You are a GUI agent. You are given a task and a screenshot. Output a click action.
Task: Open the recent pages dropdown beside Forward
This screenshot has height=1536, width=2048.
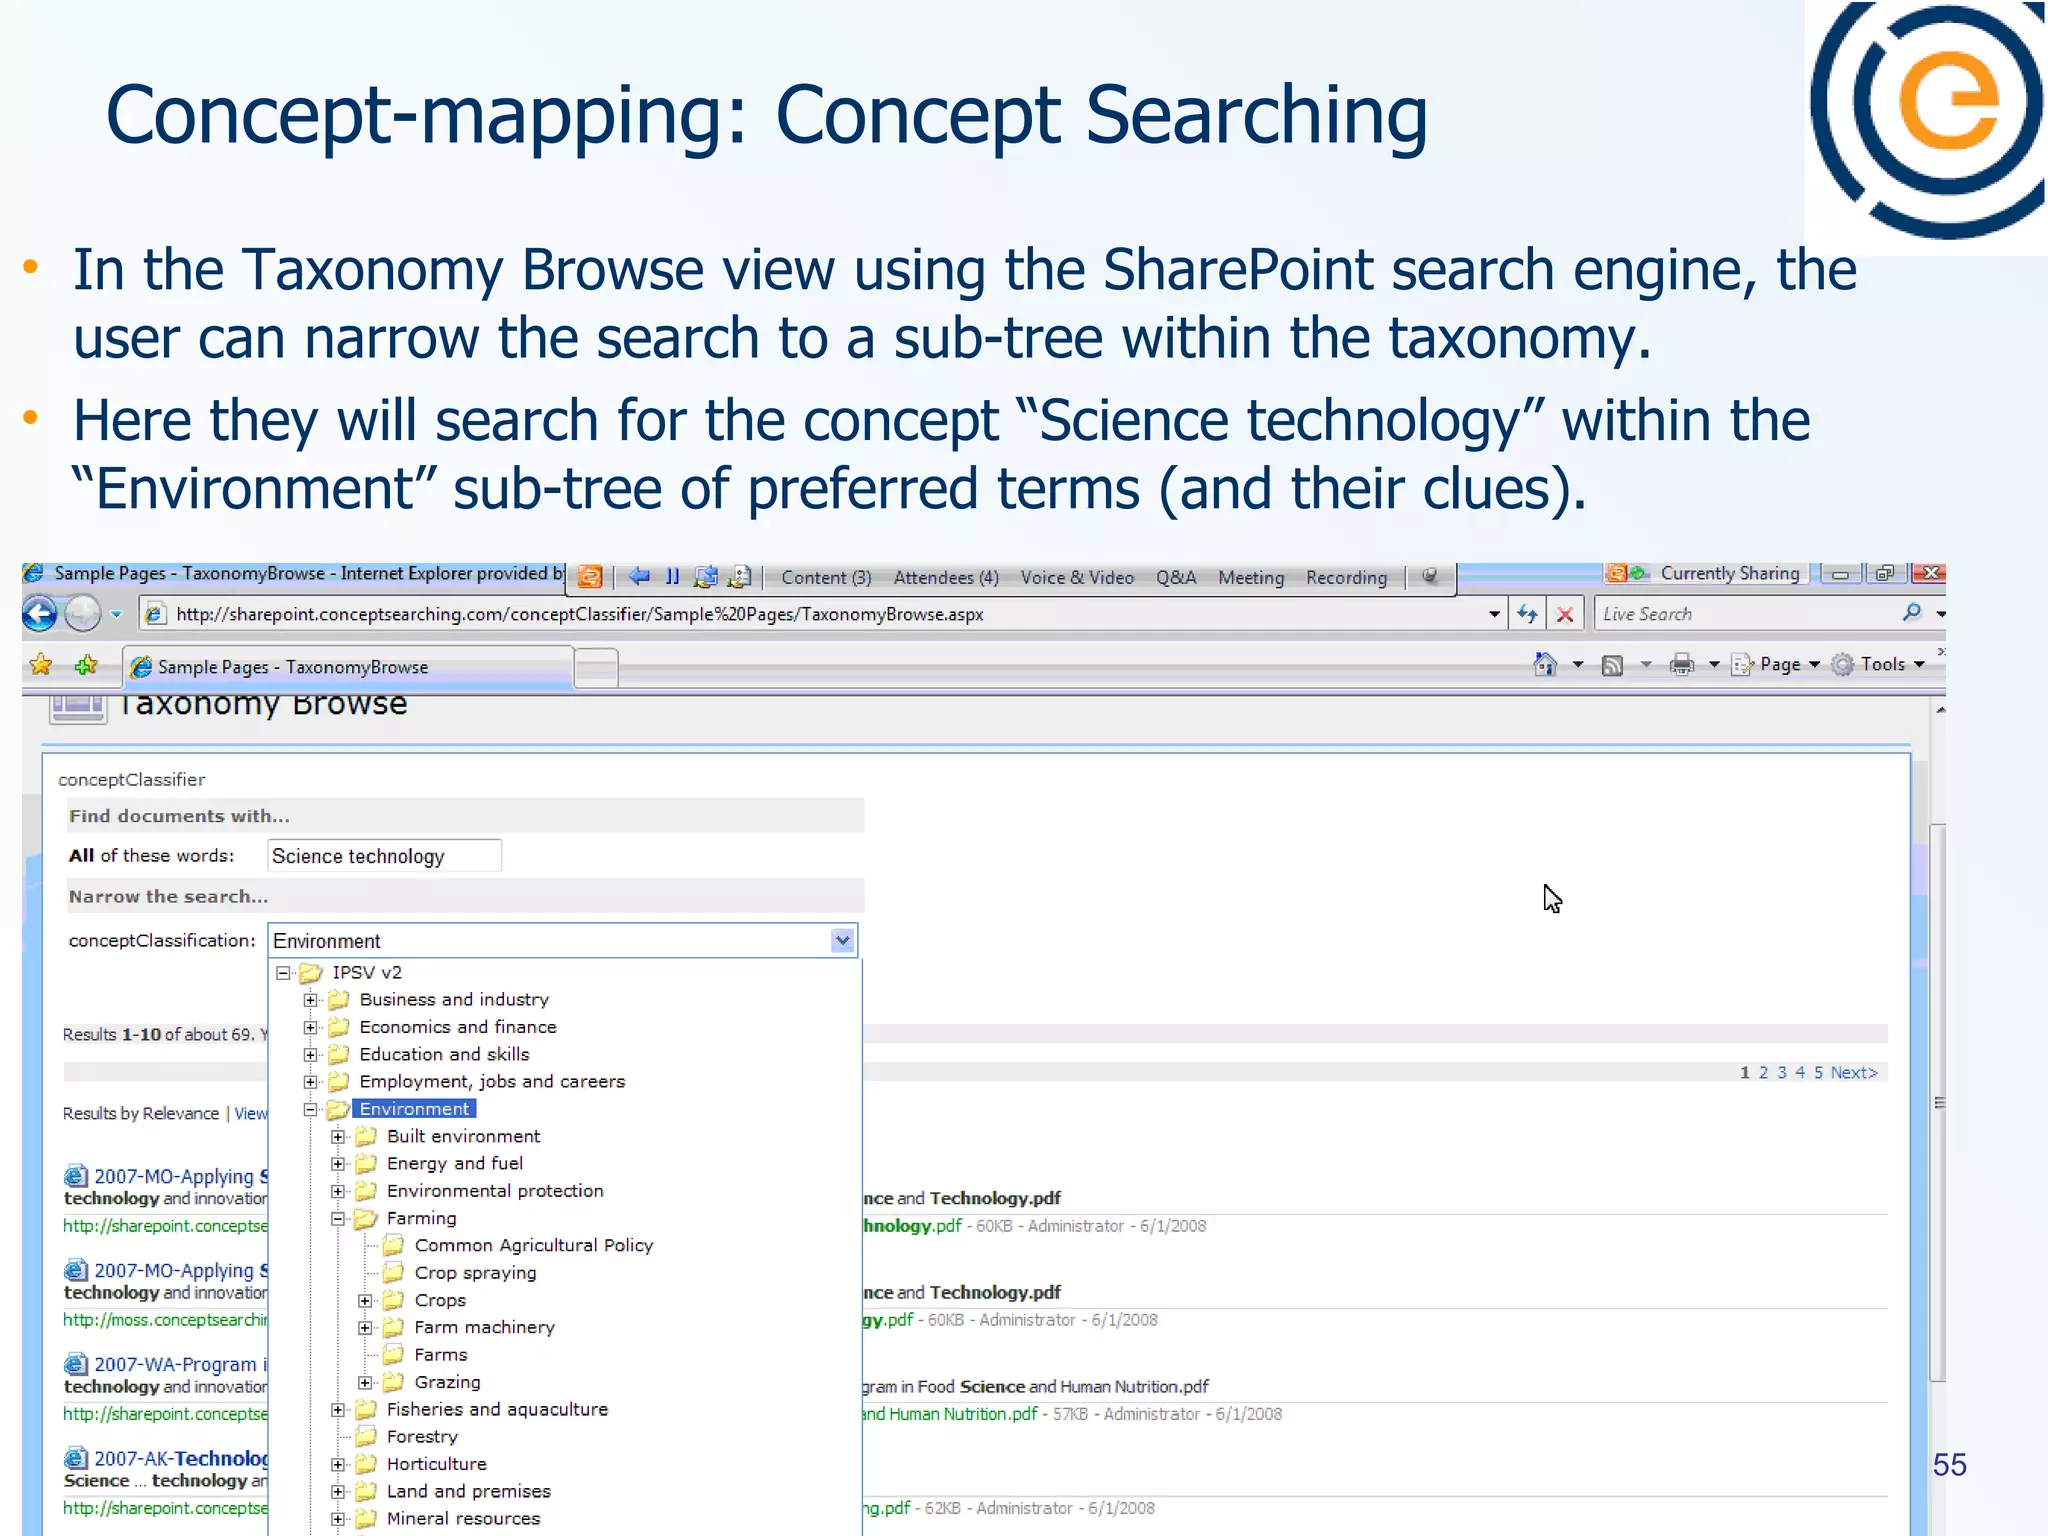(116, 614)
